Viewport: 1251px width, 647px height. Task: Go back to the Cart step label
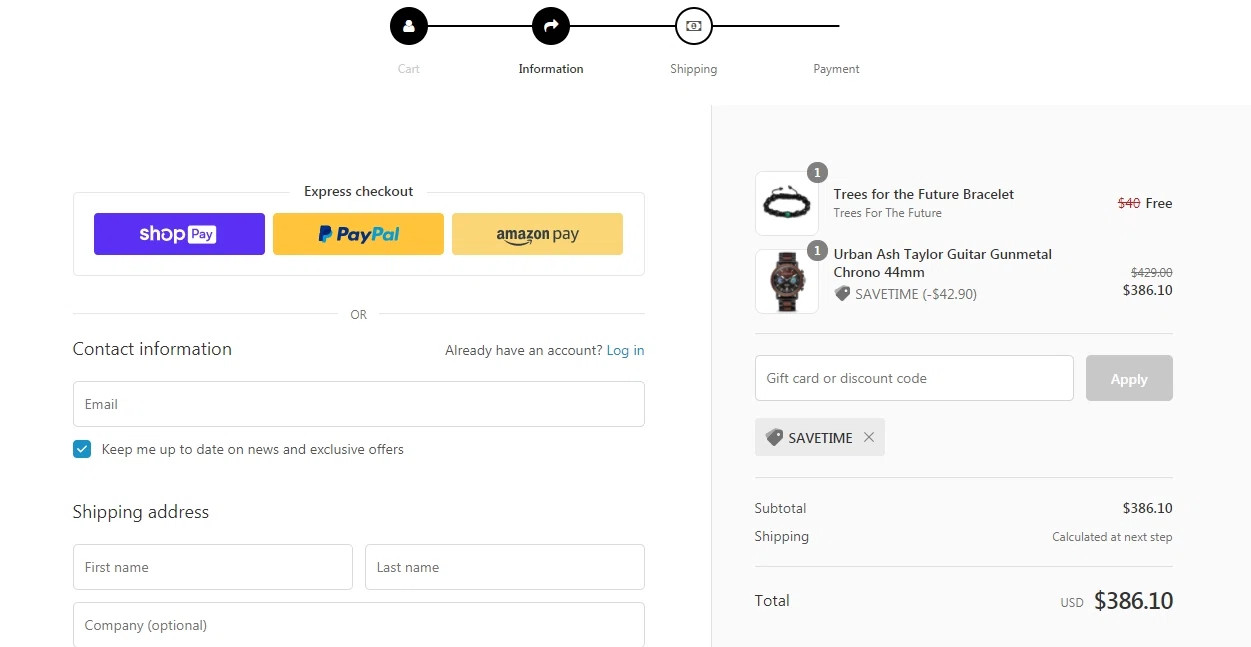408,69
